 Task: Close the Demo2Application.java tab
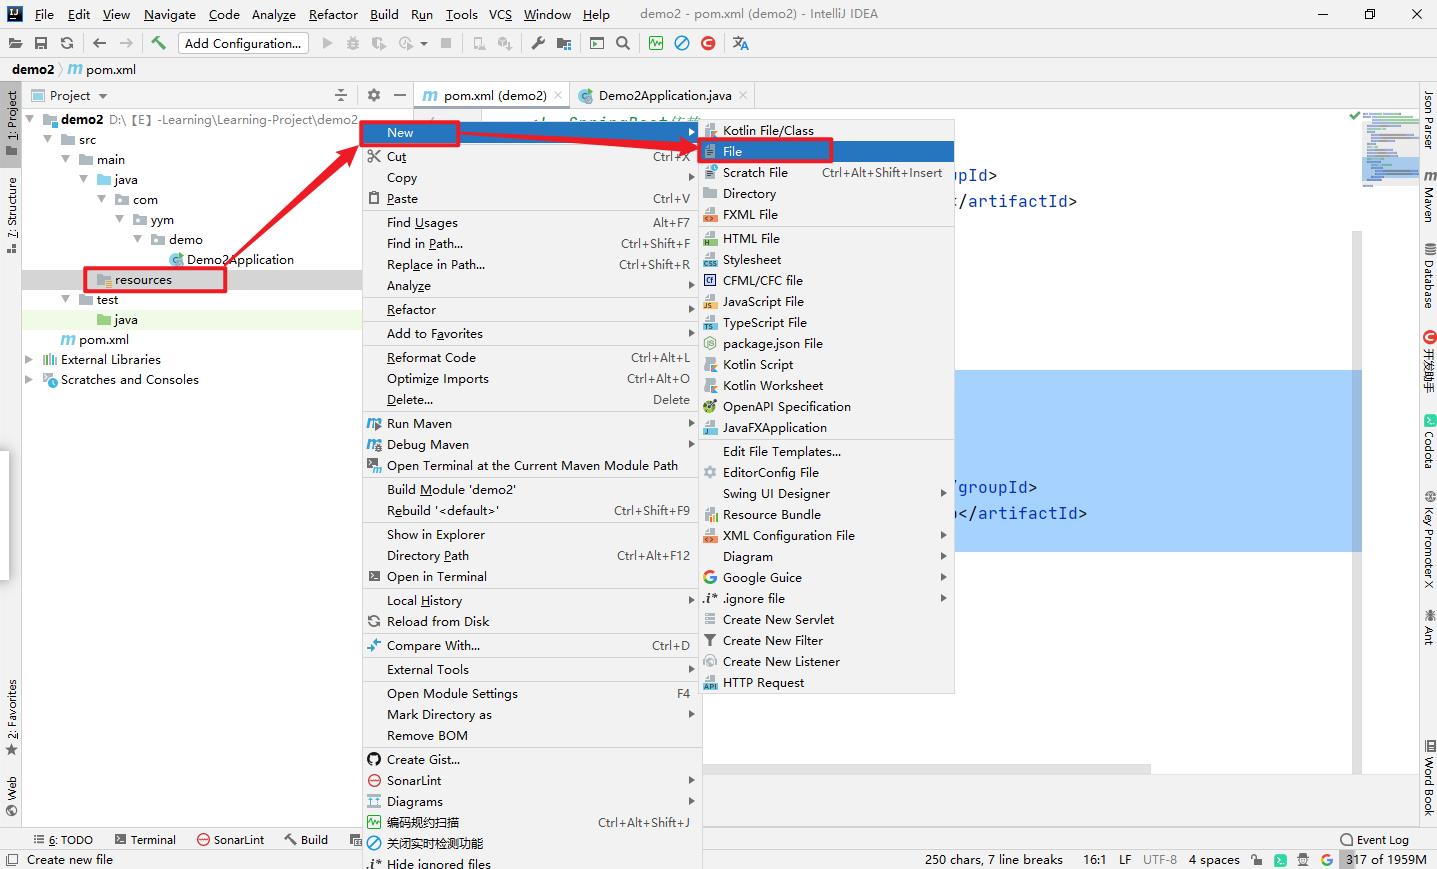(743, 96)
